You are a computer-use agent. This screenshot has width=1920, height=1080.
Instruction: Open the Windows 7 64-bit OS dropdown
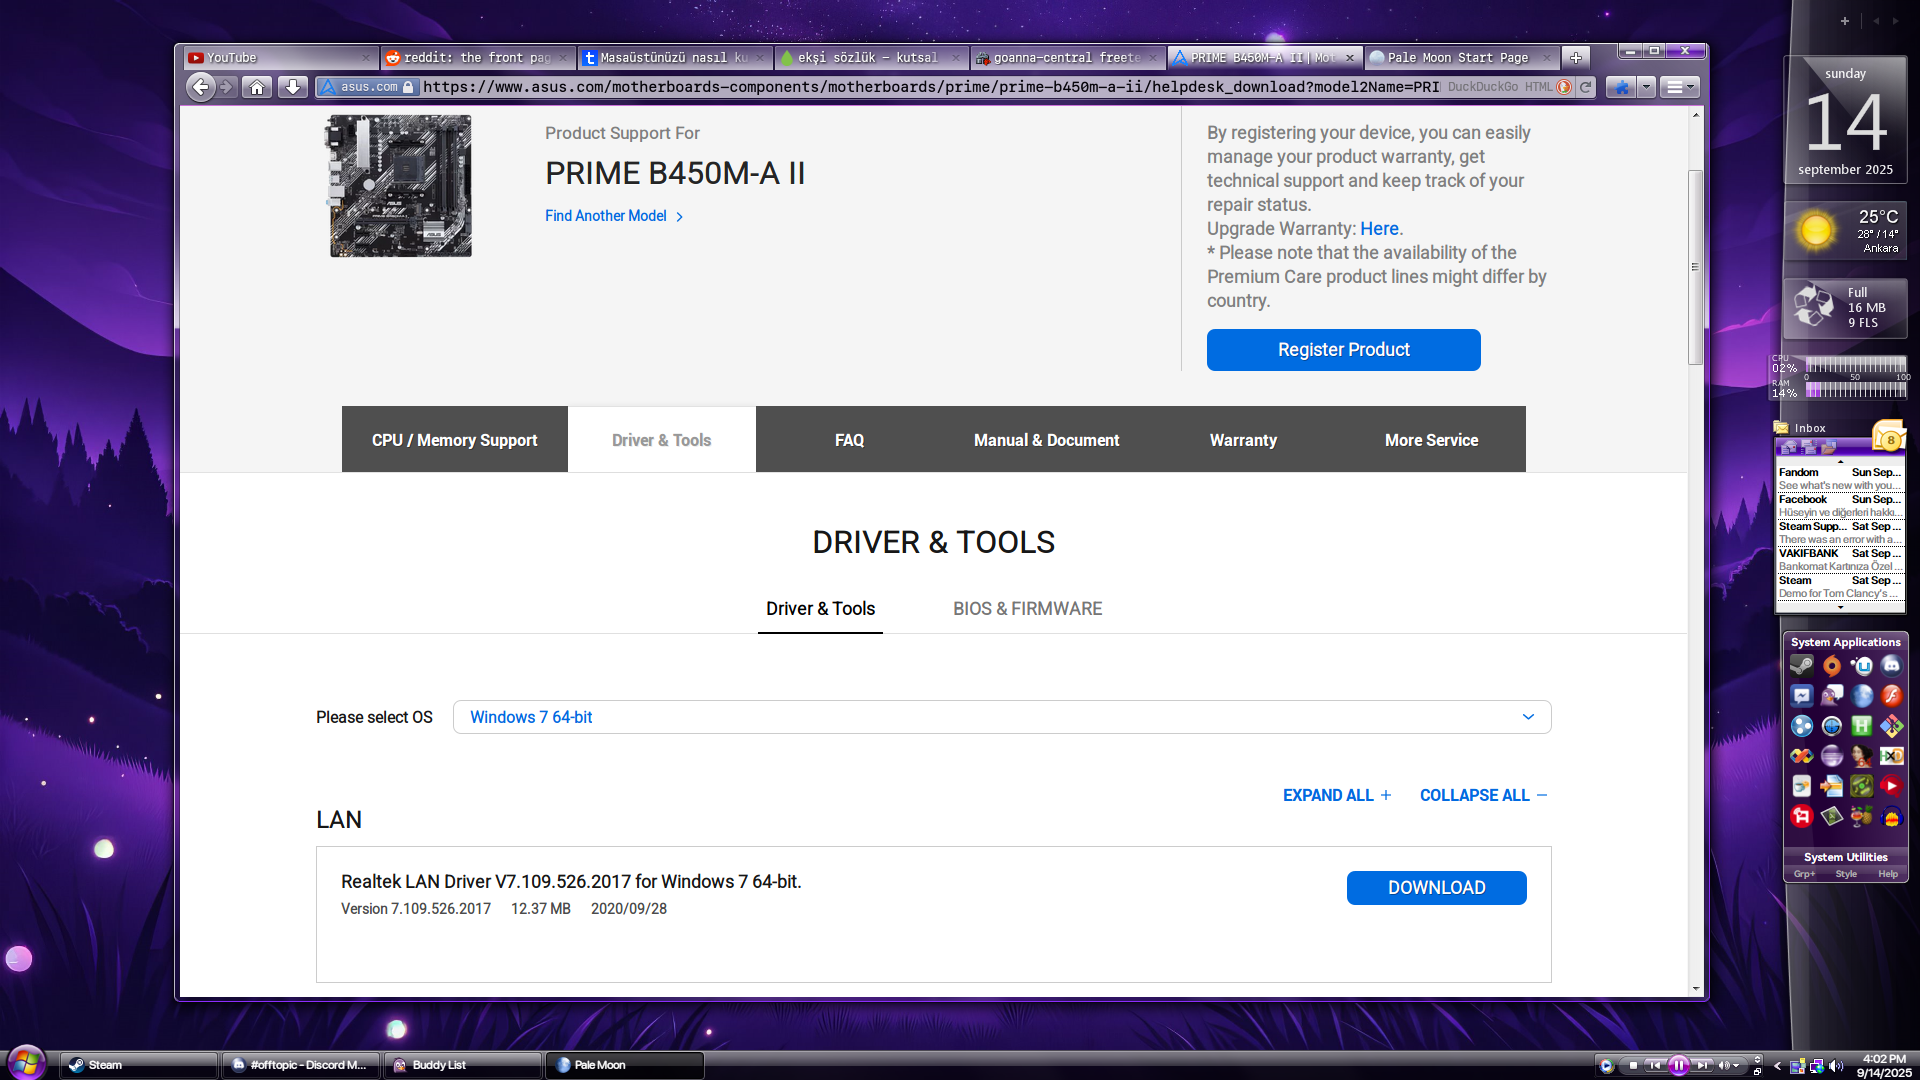pos(1002,717)
